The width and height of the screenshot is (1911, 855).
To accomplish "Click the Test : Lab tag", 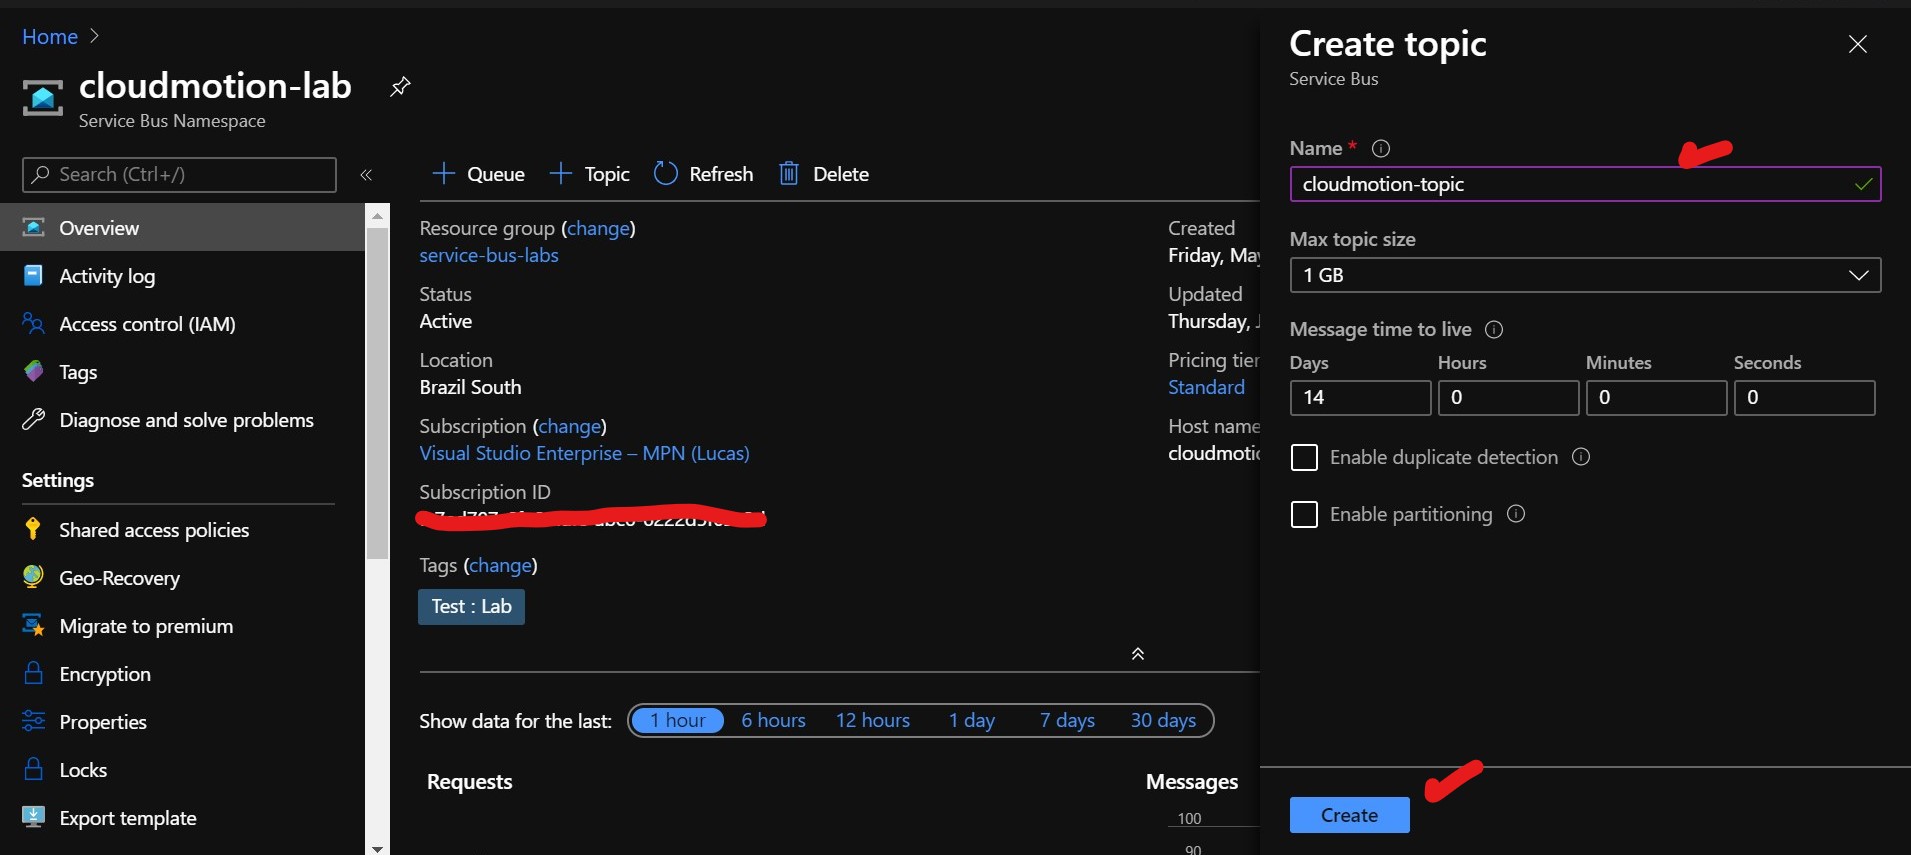I will pos(471,606).
